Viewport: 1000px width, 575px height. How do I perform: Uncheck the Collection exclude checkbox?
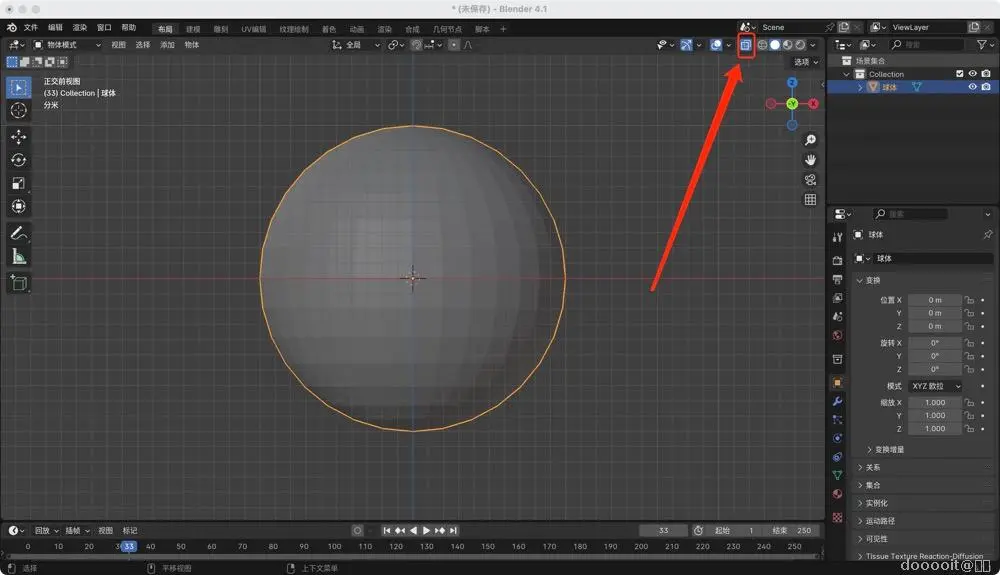pos(960,74)
